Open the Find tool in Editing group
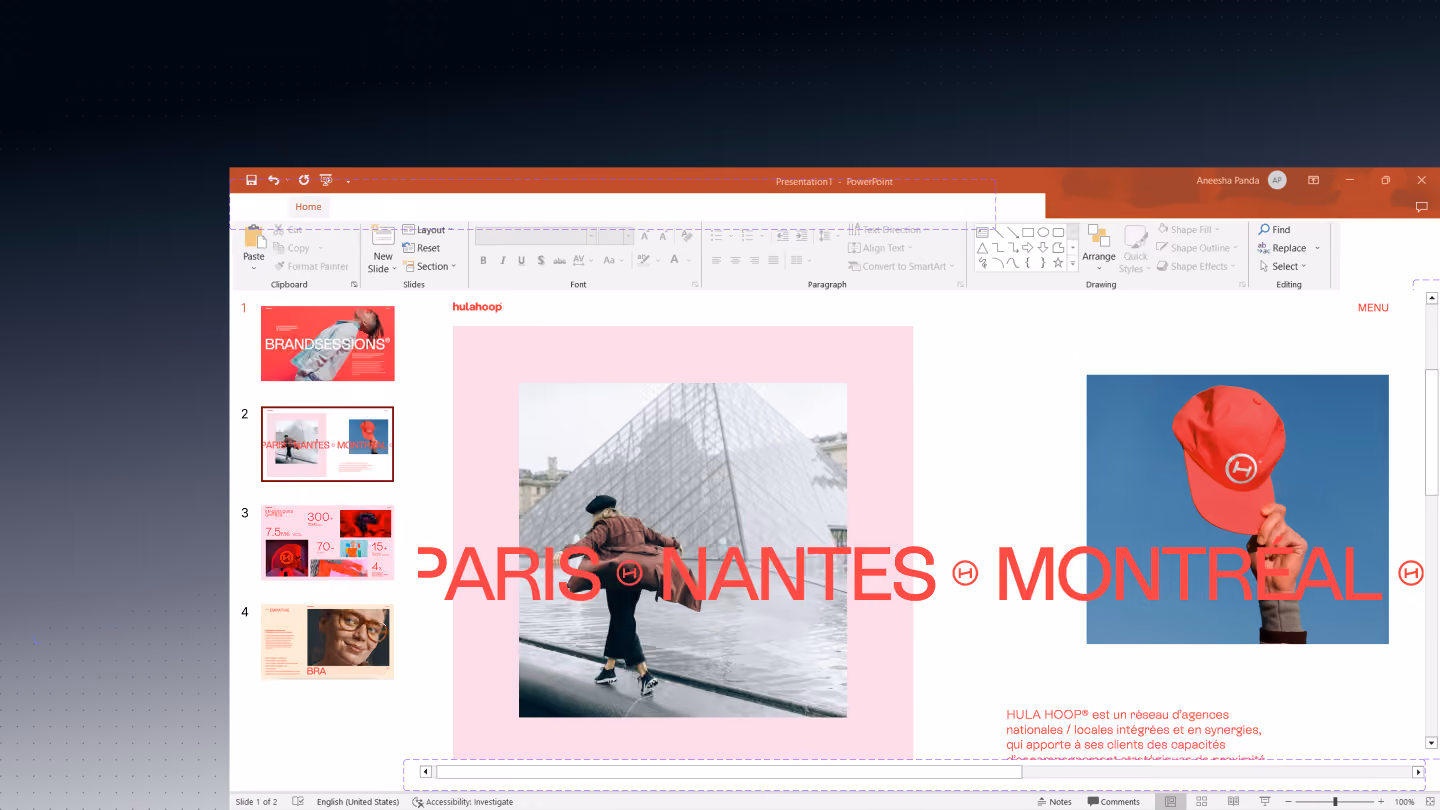1440x810 pixels. pos(1274,229)
